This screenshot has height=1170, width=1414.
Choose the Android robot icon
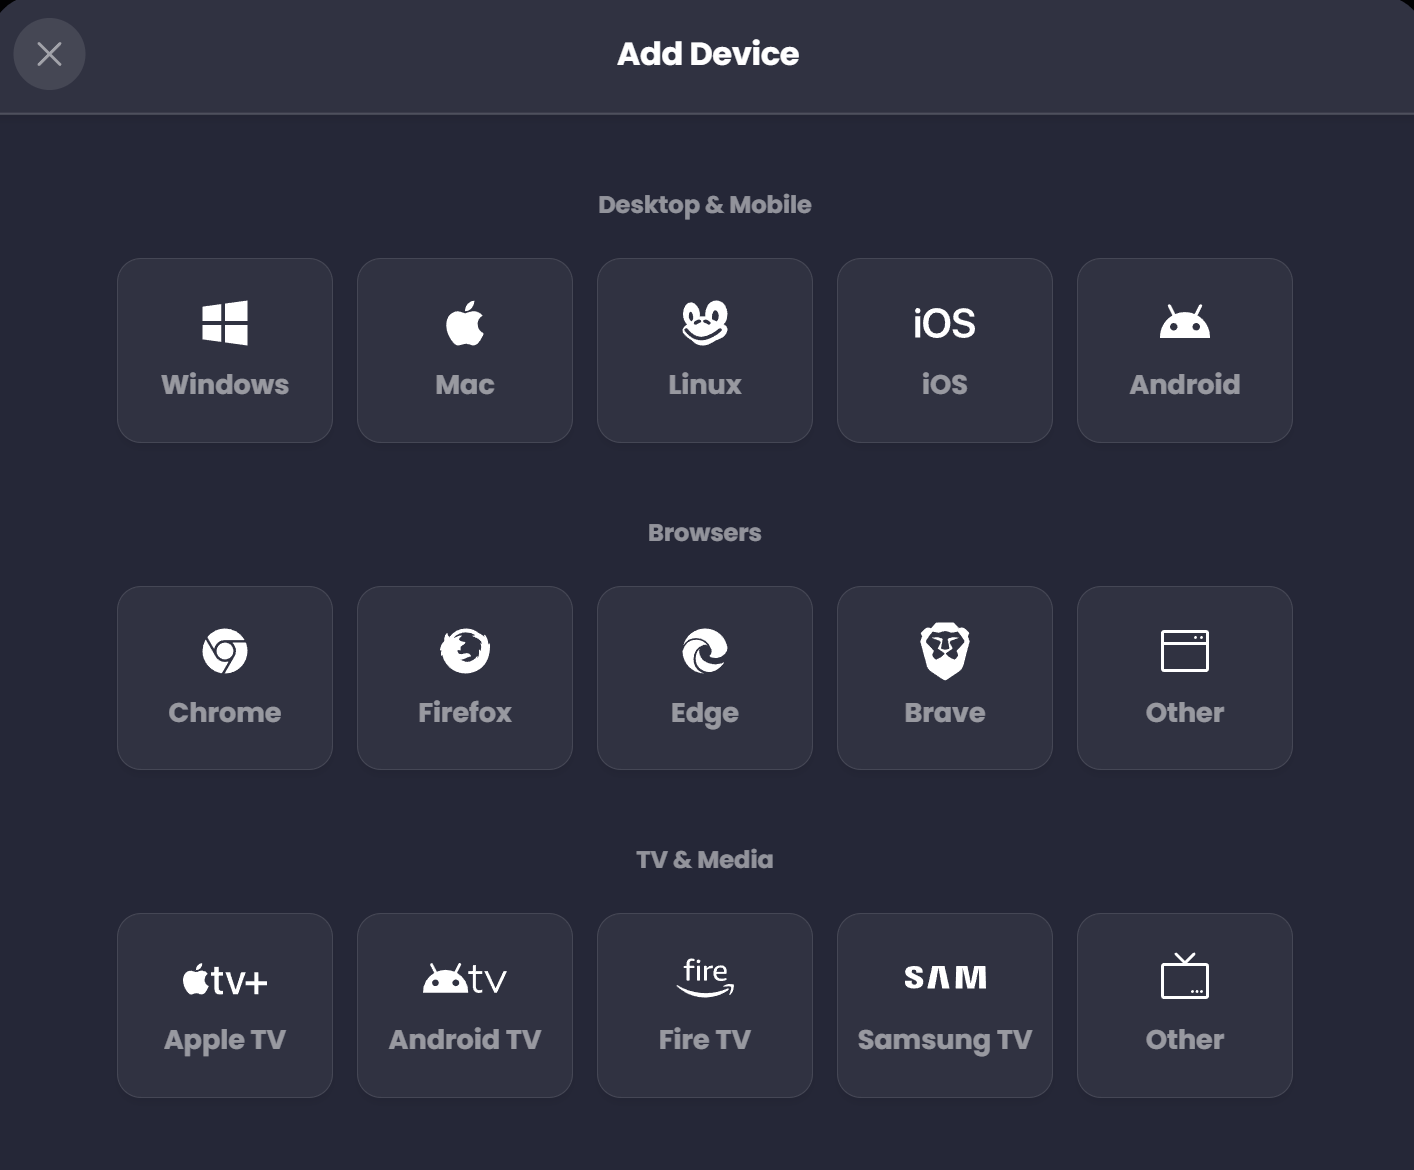1185,322
